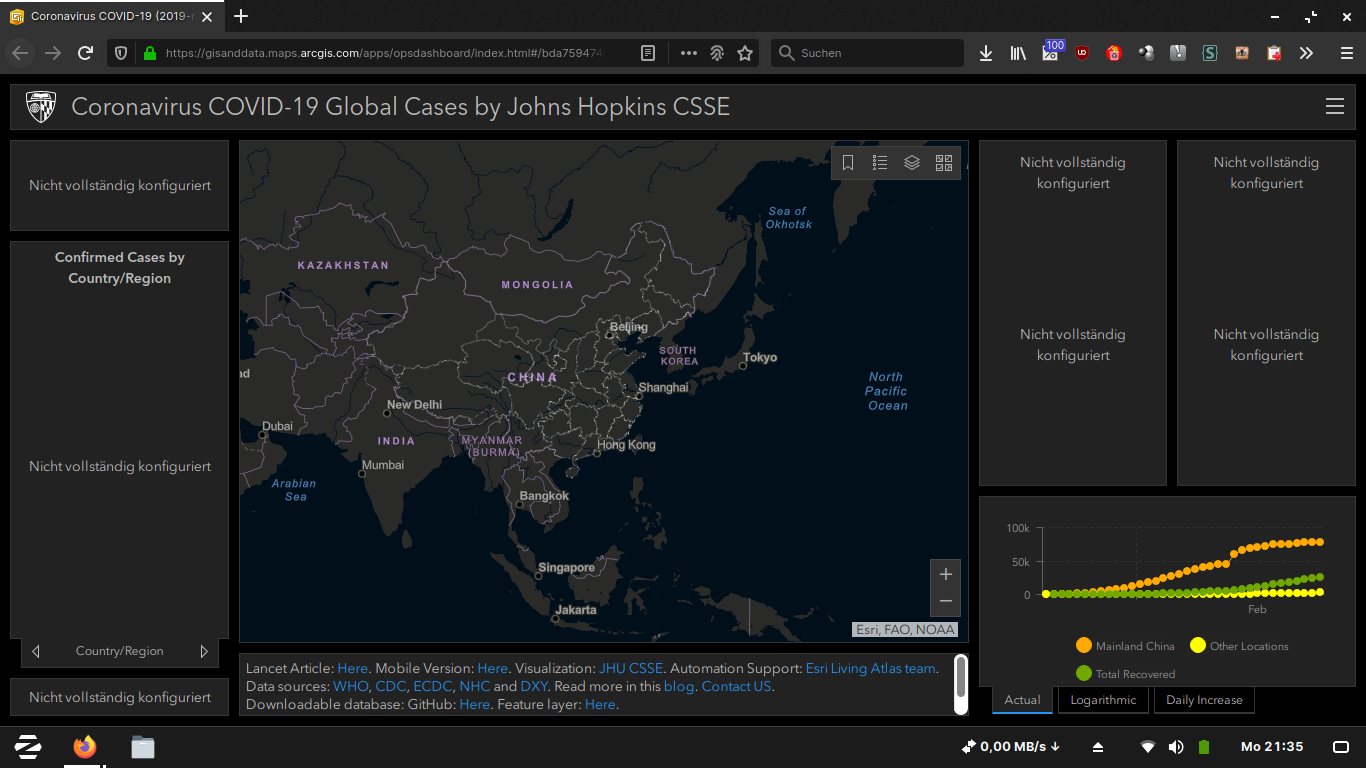Click the Hong Kong label on map
The width and height of the screenshot is (1366, 768).
coord(627,444)
